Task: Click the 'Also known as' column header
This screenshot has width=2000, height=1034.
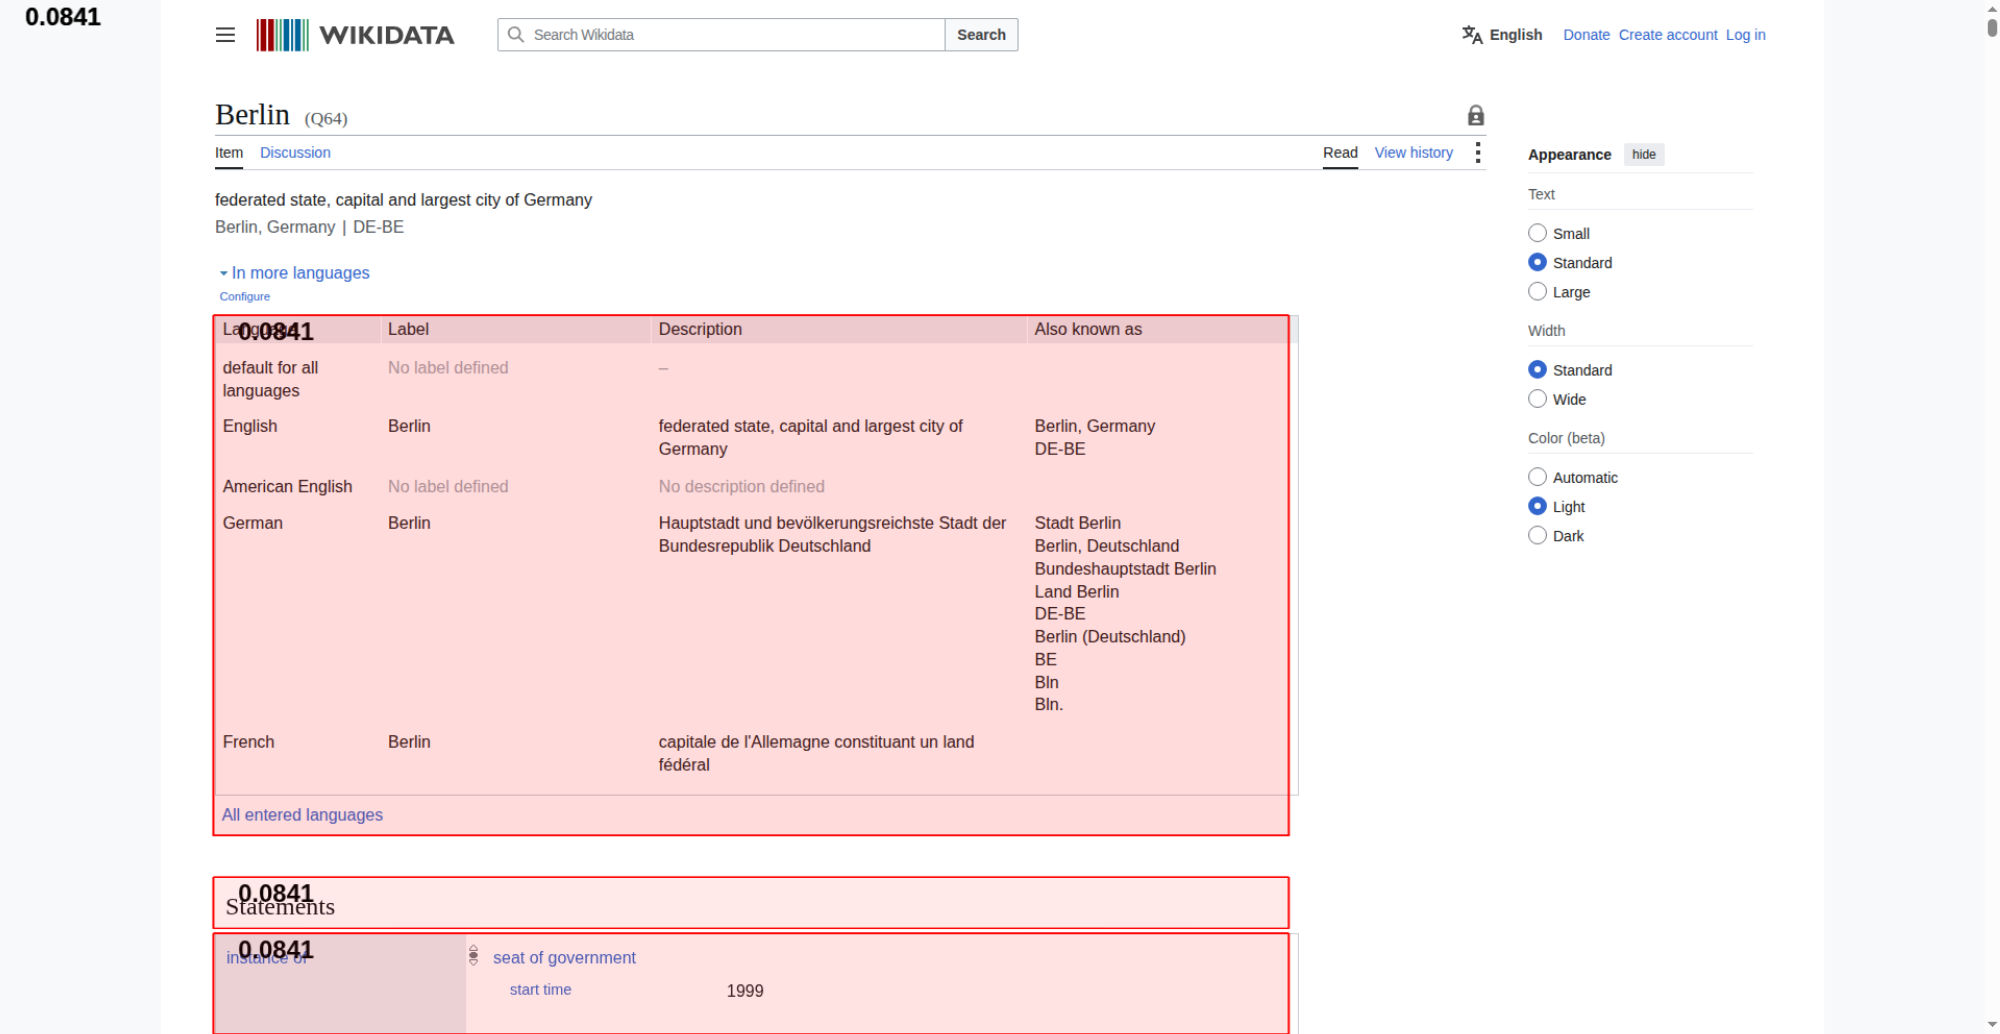Action: (1088, 329)
